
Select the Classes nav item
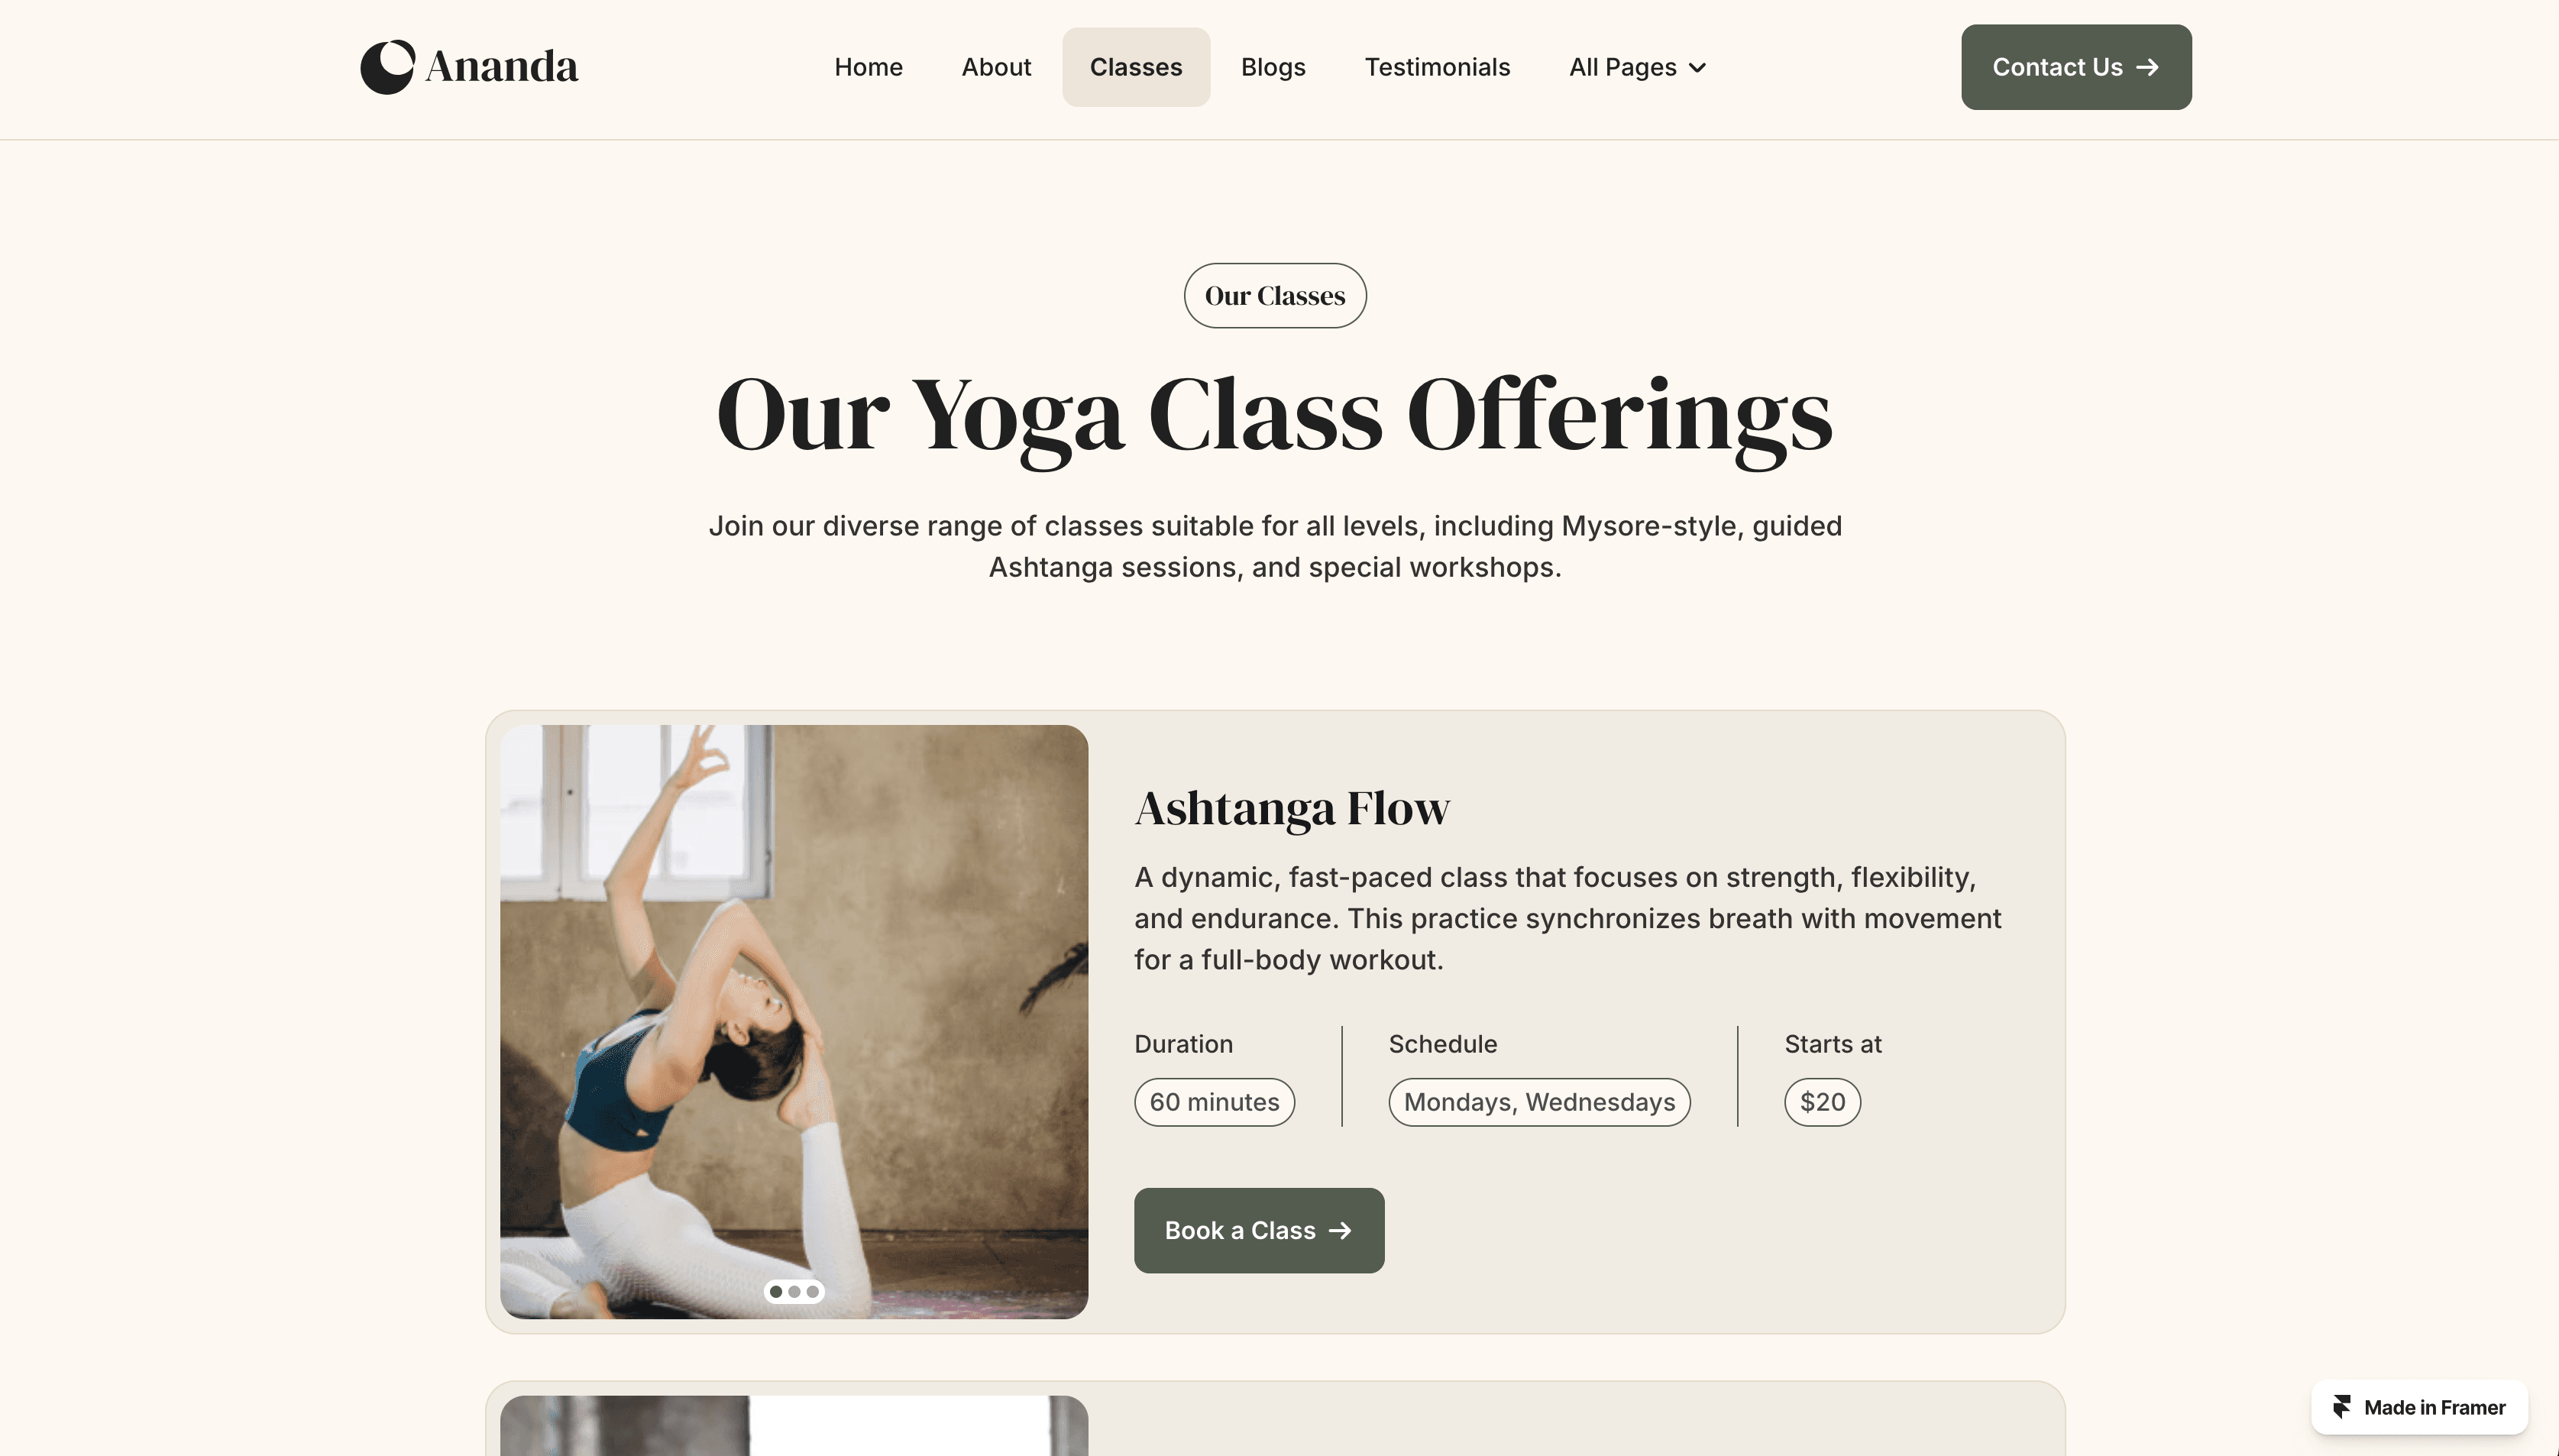click(x=1136, y=67)
